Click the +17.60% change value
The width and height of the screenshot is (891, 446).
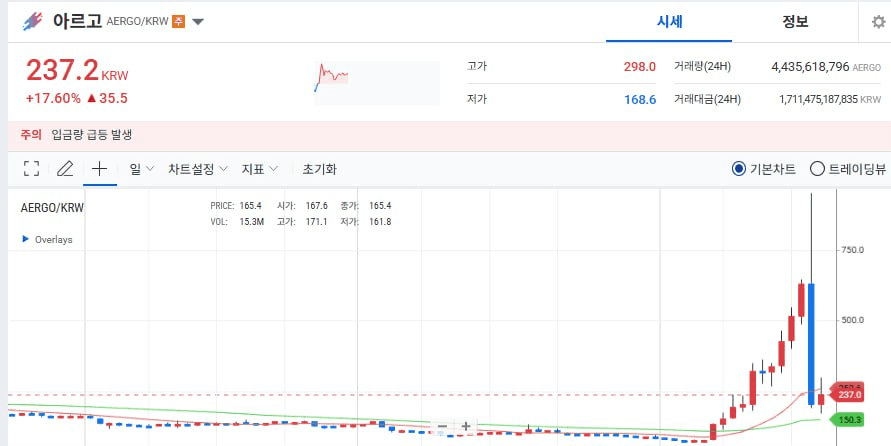point(53,98)
